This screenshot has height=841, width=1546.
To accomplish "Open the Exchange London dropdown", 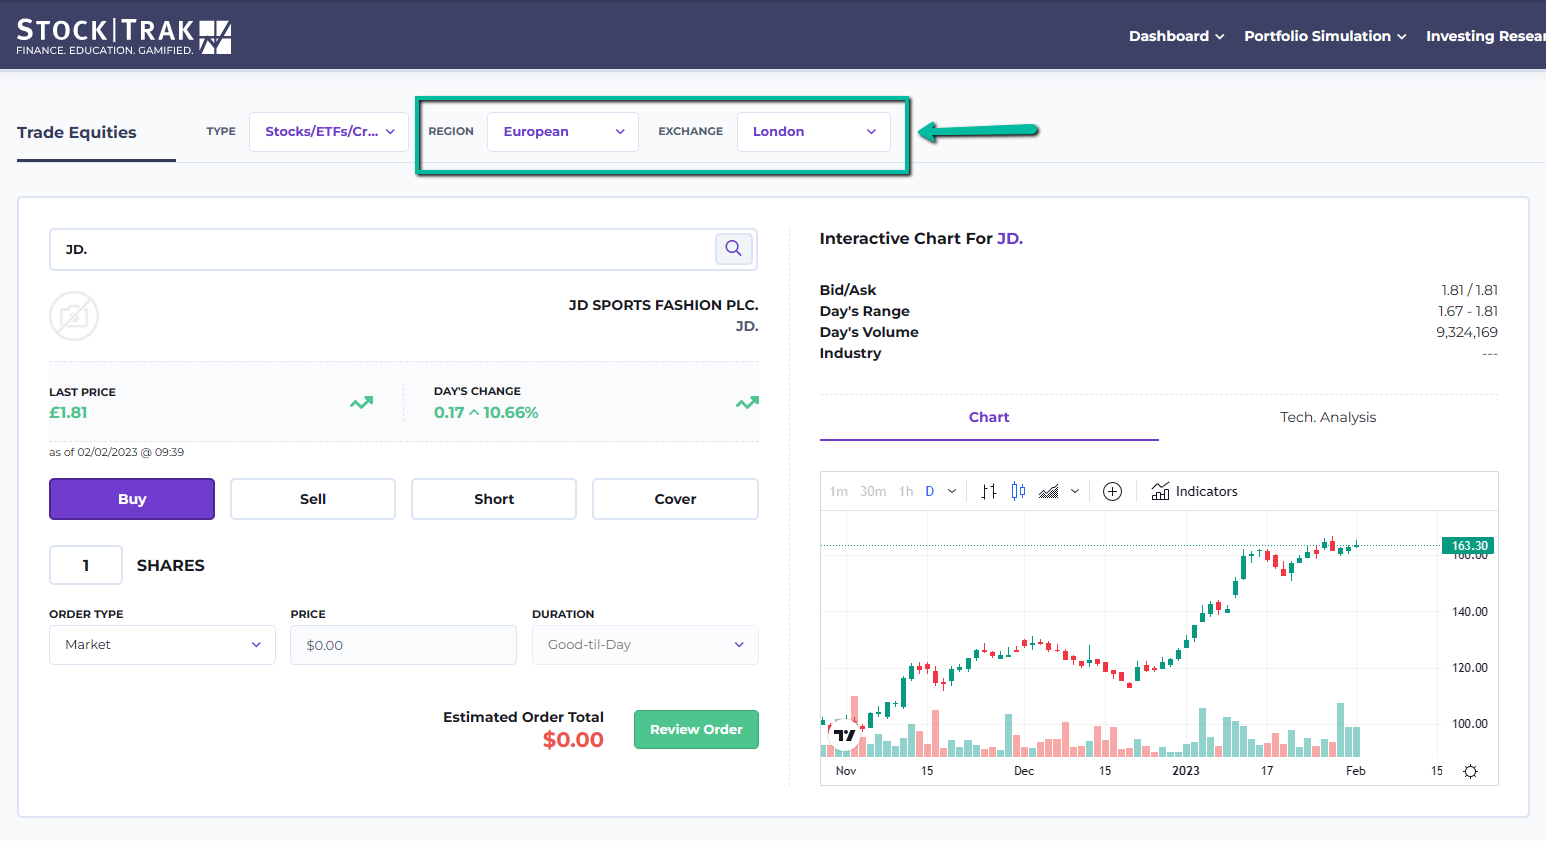I will (x=814, y=131).
